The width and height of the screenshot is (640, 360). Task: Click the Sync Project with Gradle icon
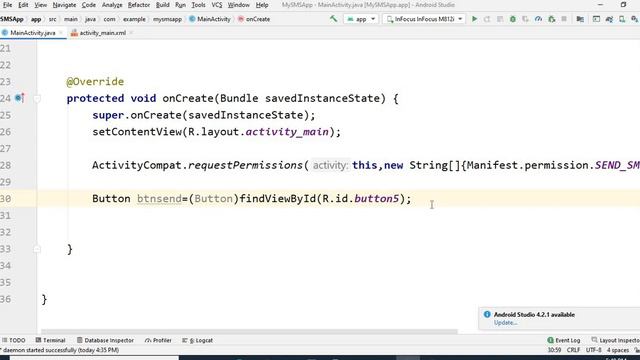pyautogui.click(x=609, y=19)
